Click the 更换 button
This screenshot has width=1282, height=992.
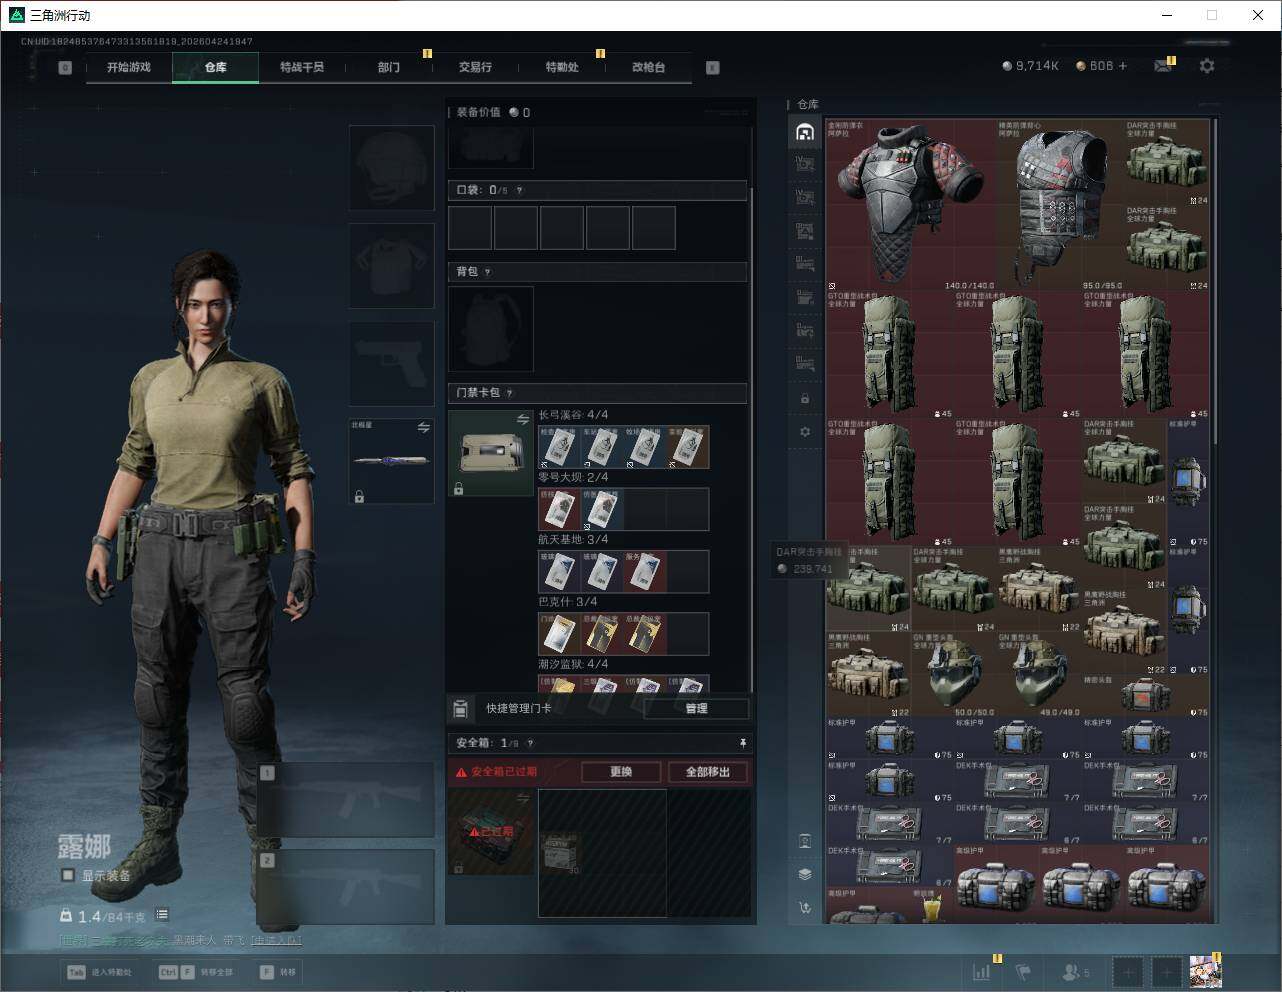tap(621, 772)
